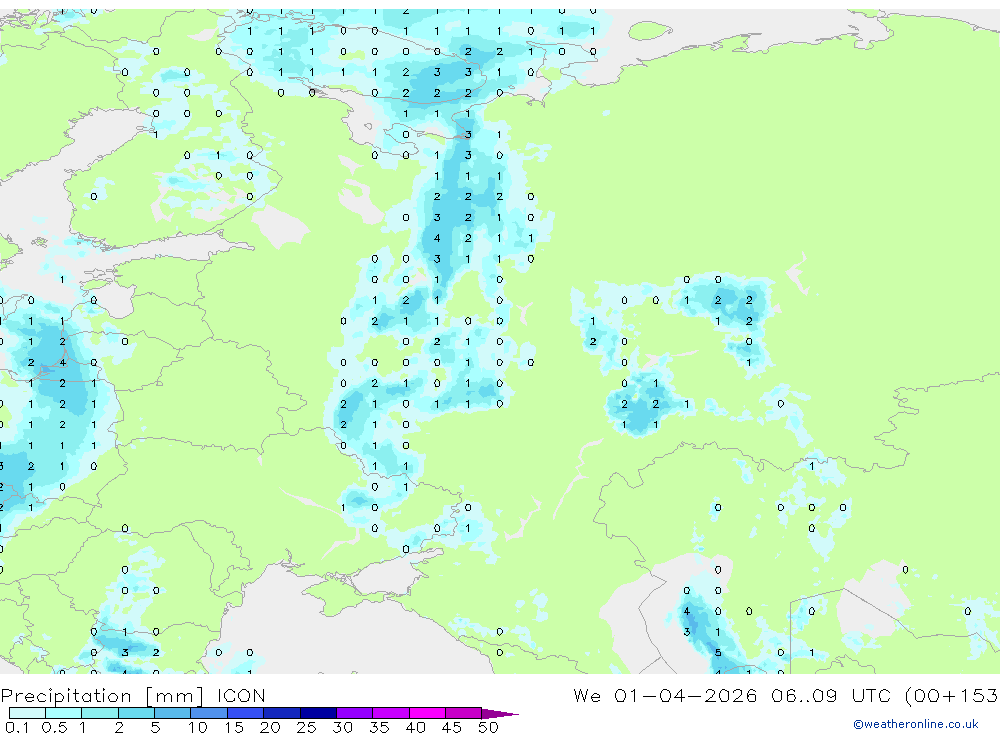Pick the 0.5–1 mm legend swatch
The width and height of the screenshot is (1000, 733).
(x=64, y=713)
